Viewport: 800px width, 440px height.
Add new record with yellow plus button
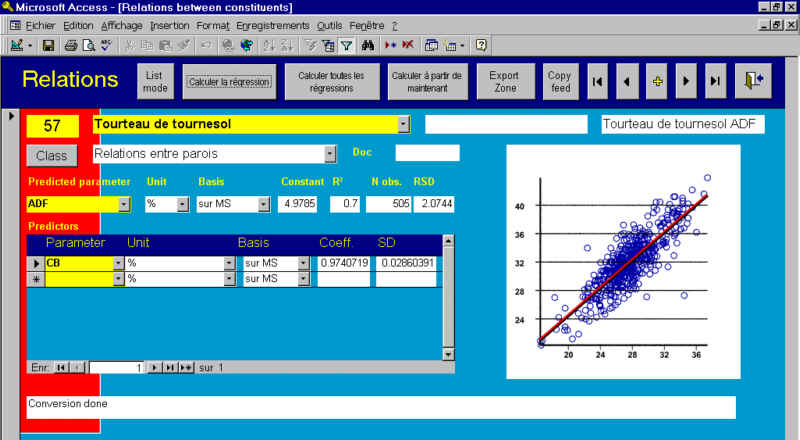657,81
